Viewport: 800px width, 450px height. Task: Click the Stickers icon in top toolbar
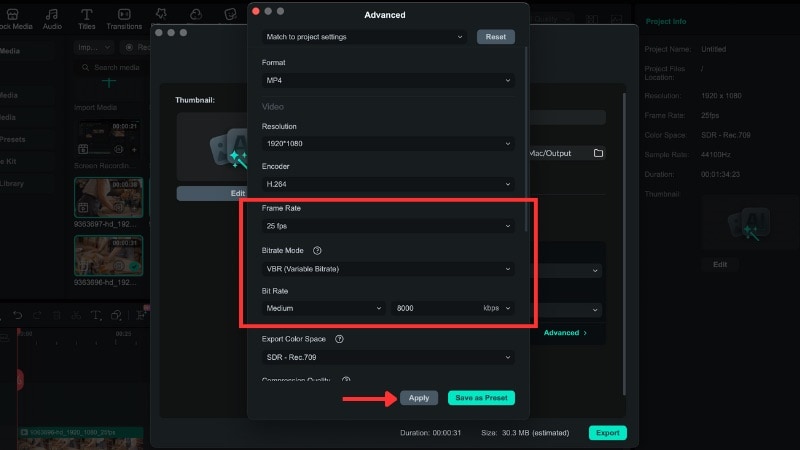[230, 14]
